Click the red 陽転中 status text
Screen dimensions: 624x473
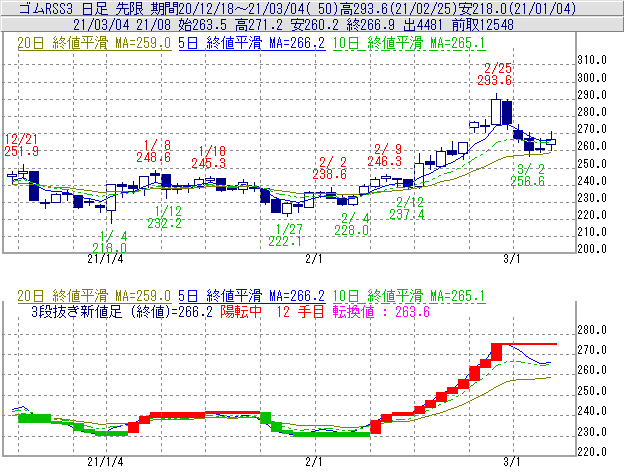coord(241,312)
